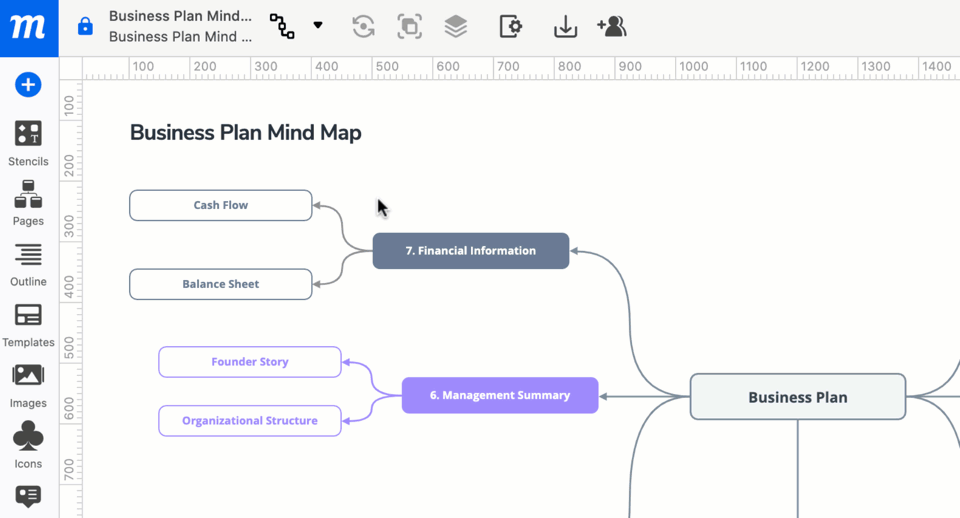
Task: Click the download export icon
Action: point(565,27)
